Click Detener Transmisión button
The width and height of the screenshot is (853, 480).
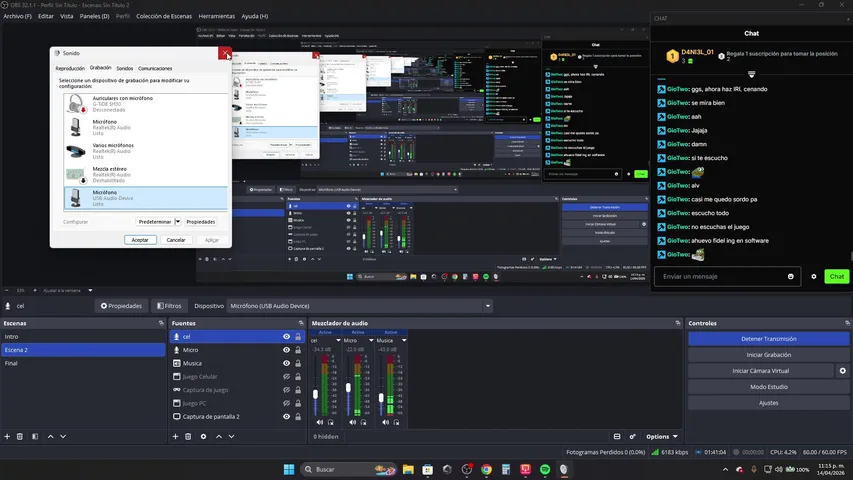pos(769,339)
